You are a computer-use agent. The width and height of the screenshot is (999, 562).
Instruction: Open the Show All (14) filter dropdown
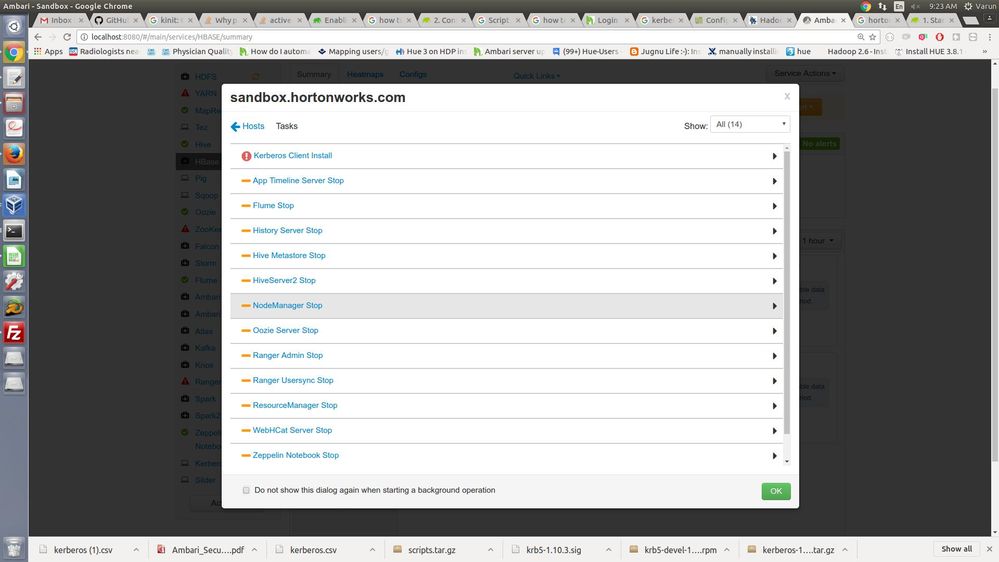(750, 124)
